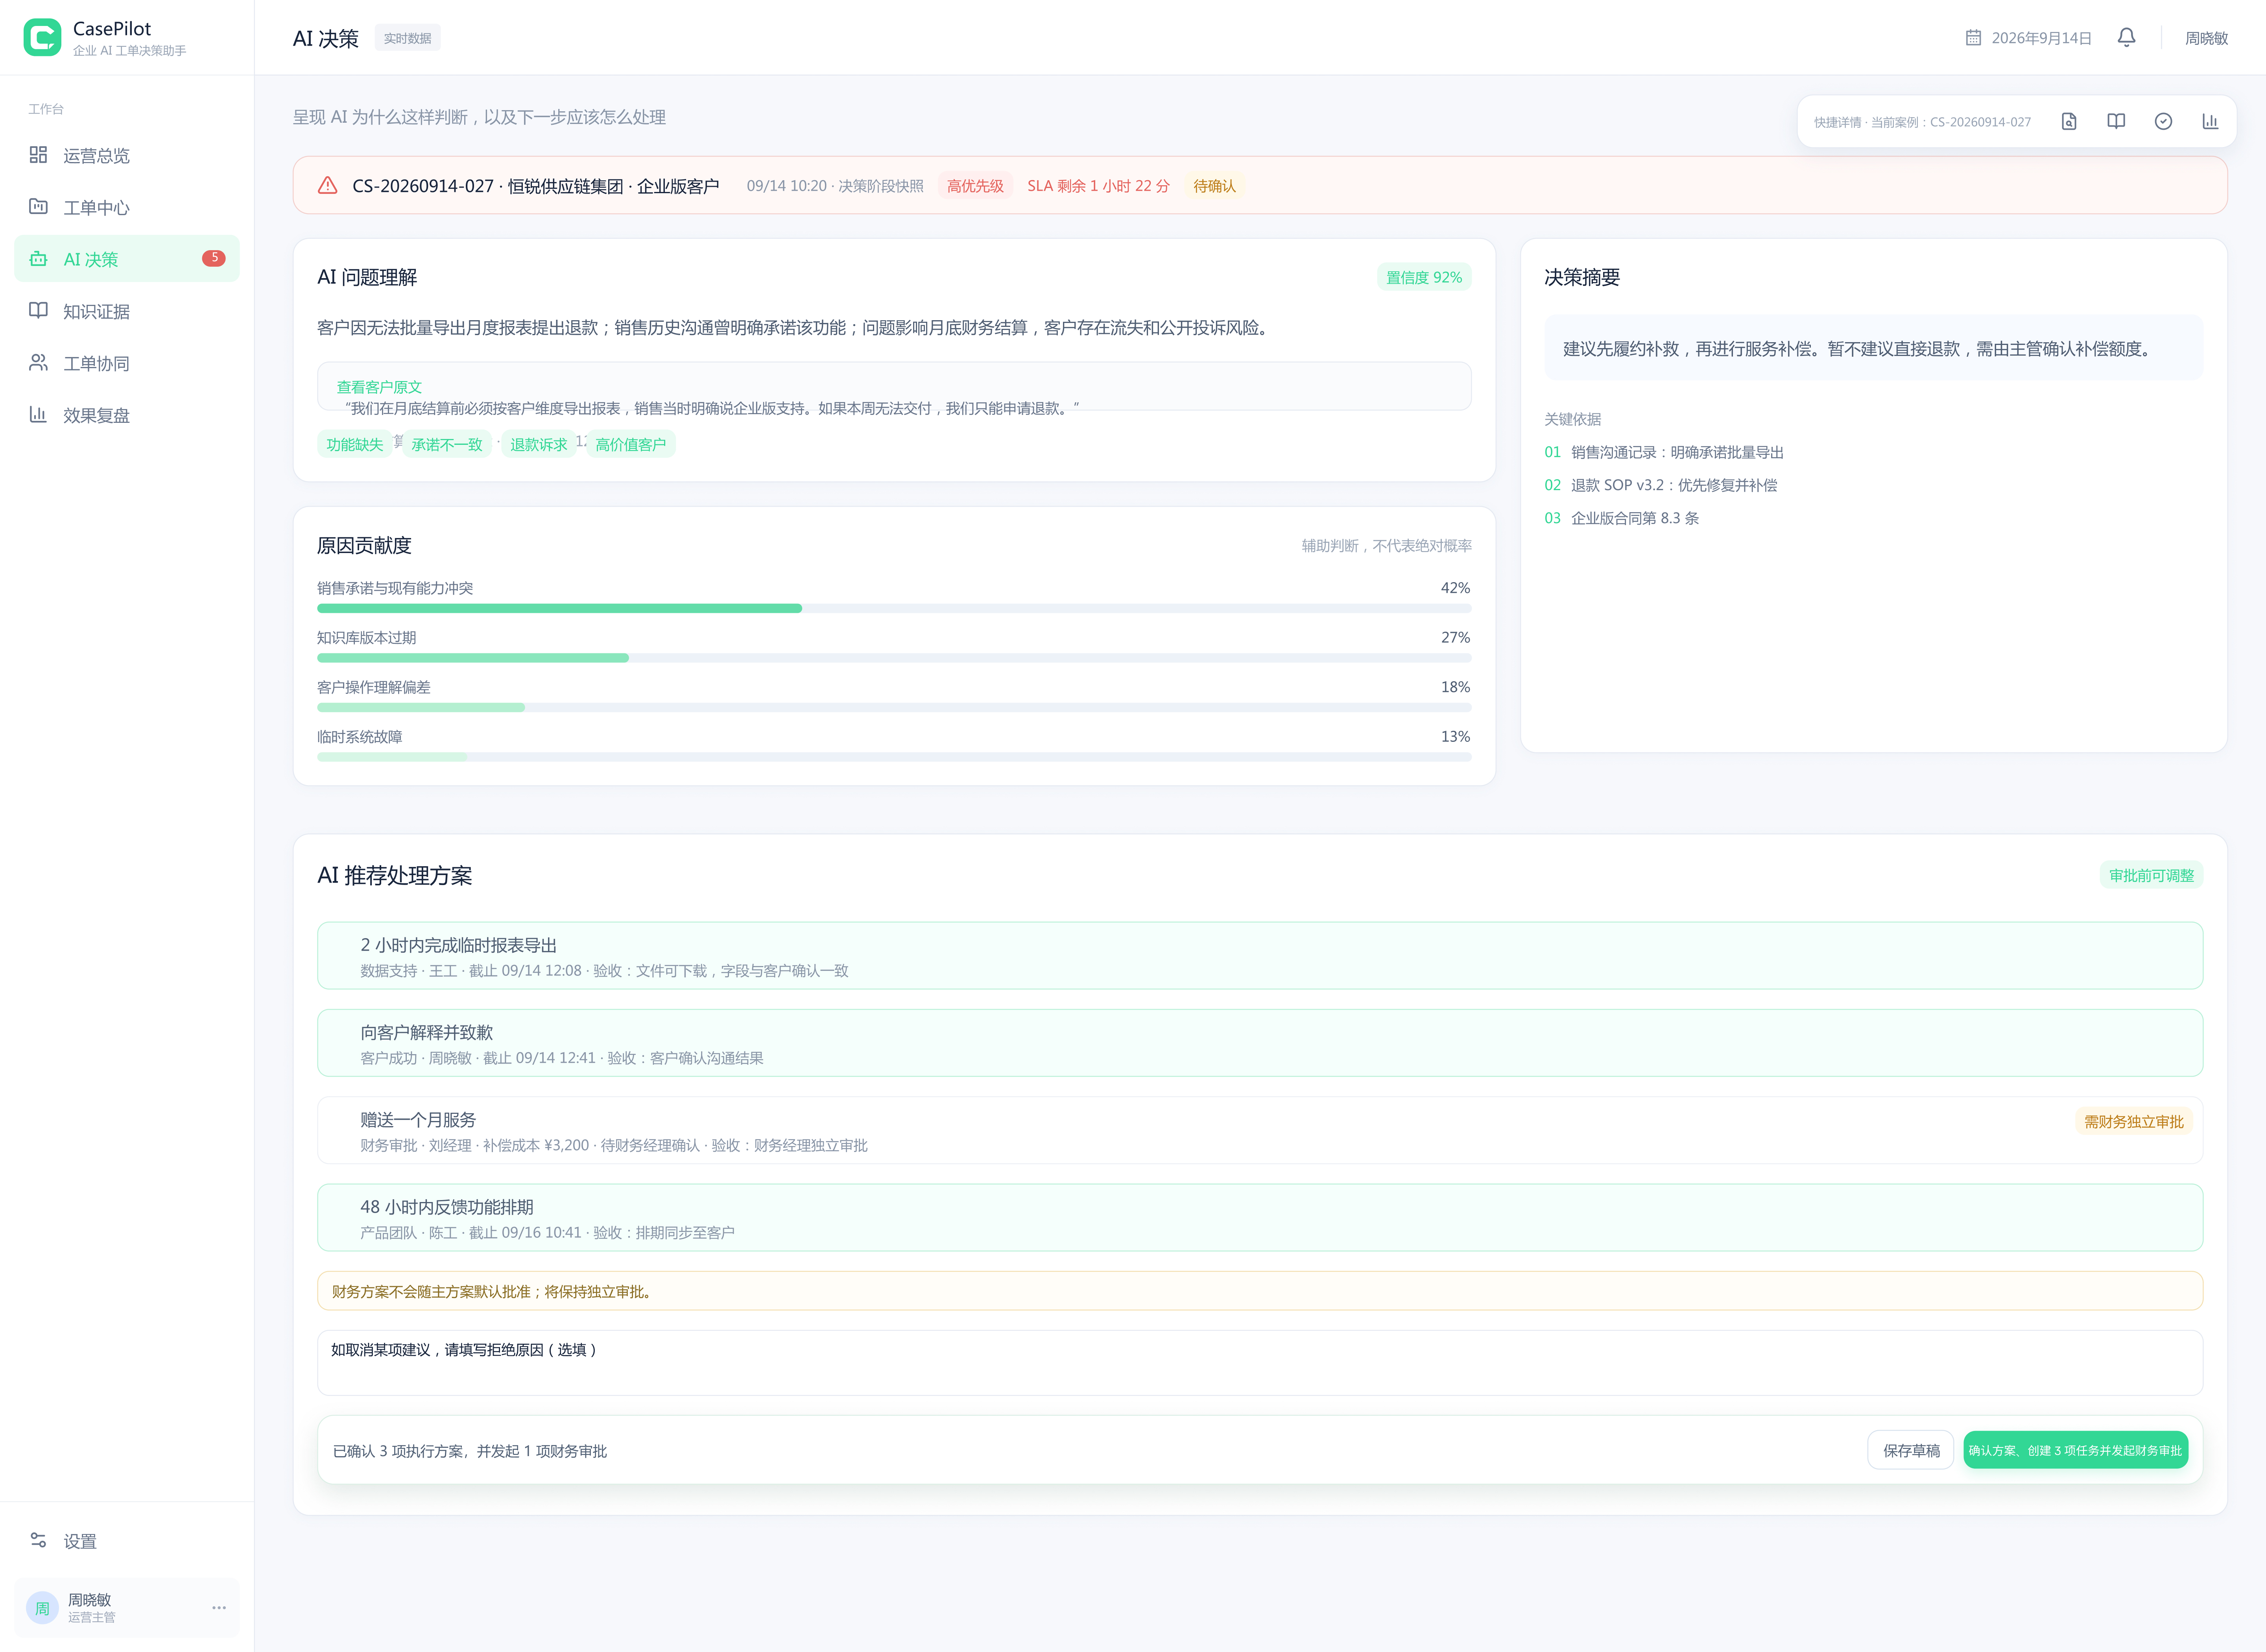Image resolution: width=2266 pixels, height=1652 pixels.
Task: Click the 13% value in 原因贡献度
Action: pos(1455,736)
